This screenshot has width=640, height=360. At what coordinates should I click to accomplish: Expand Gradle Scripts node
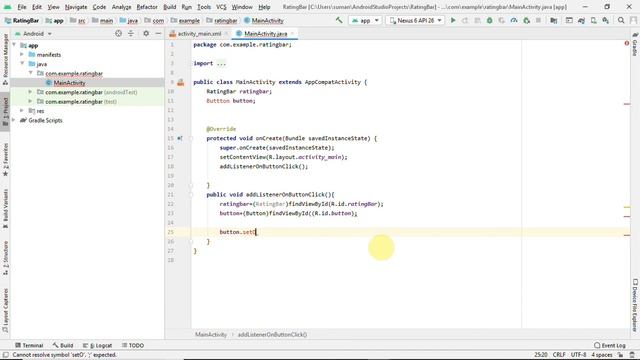[14, 120]
